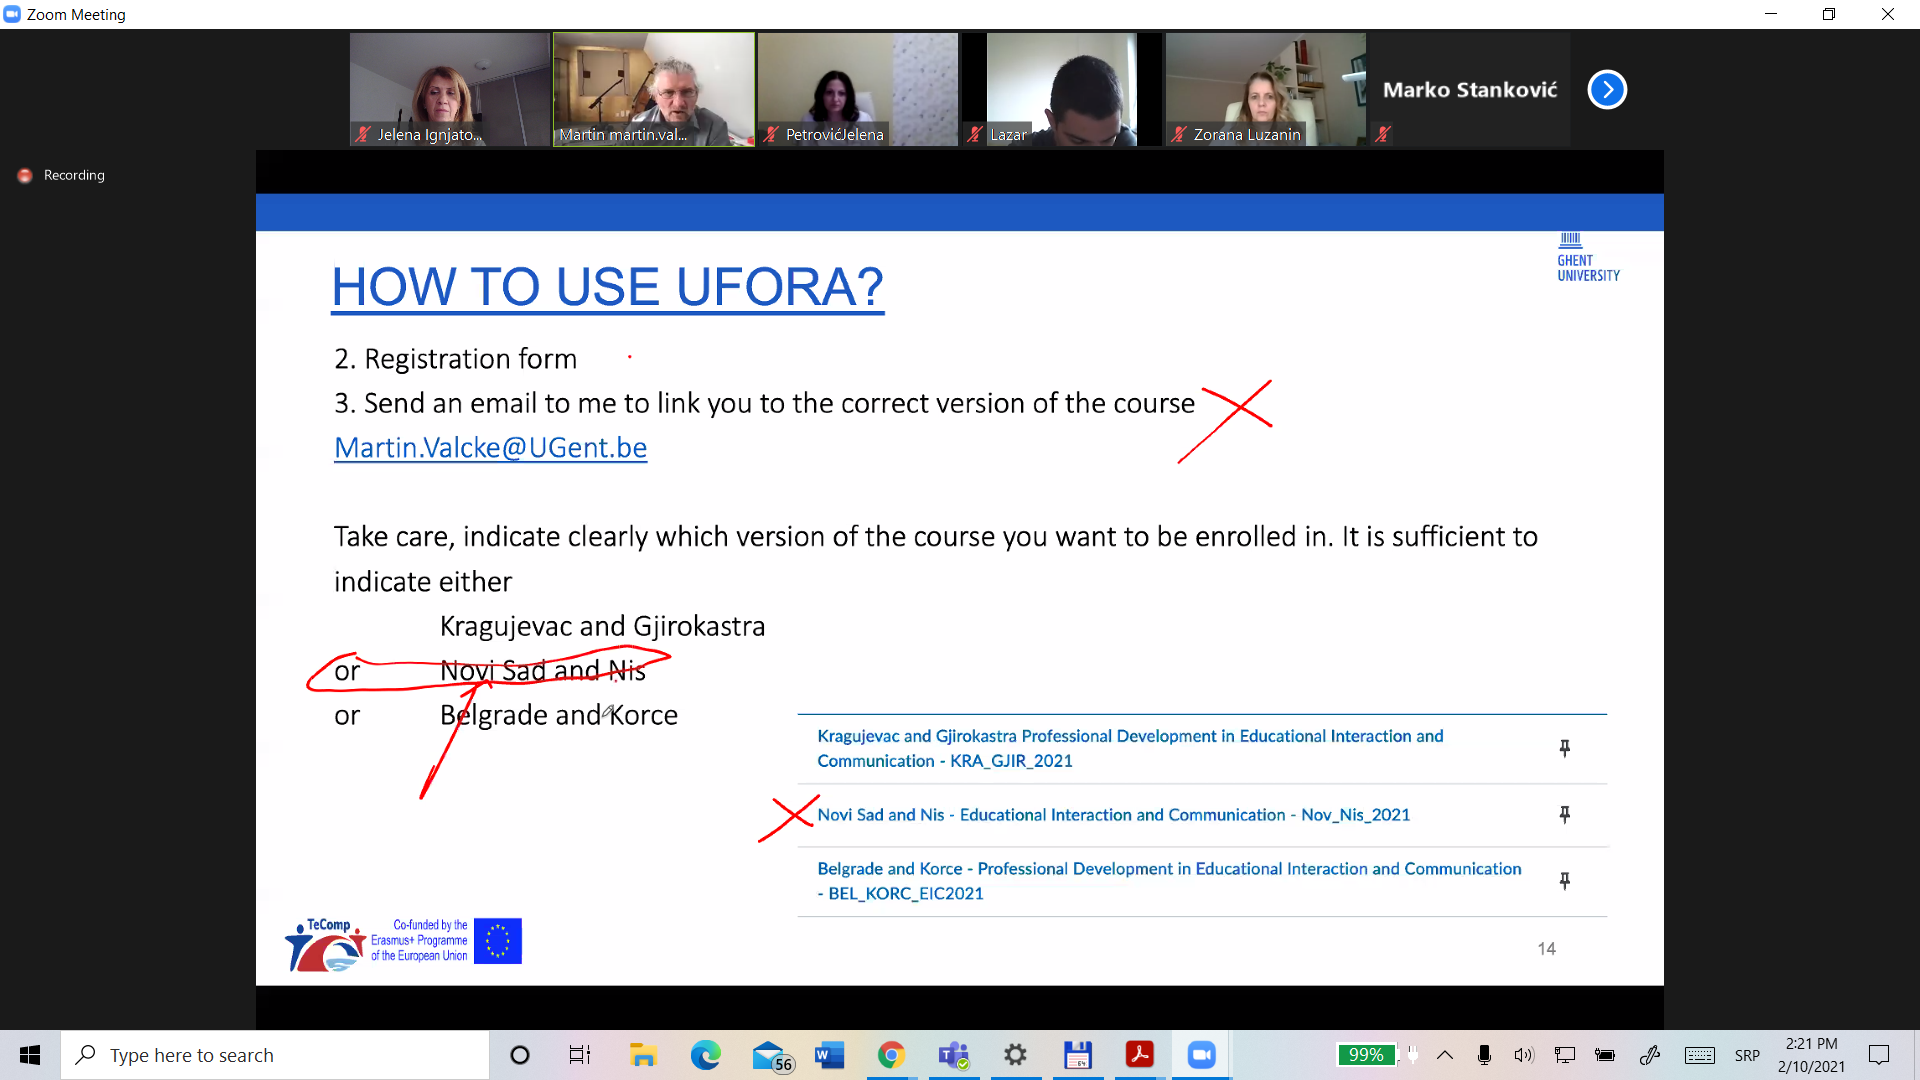The width and height of the screenshot is (1920, 1080).
Task: Open Jelena Ignjato's video thumbnail
Action: coord(450,90)
